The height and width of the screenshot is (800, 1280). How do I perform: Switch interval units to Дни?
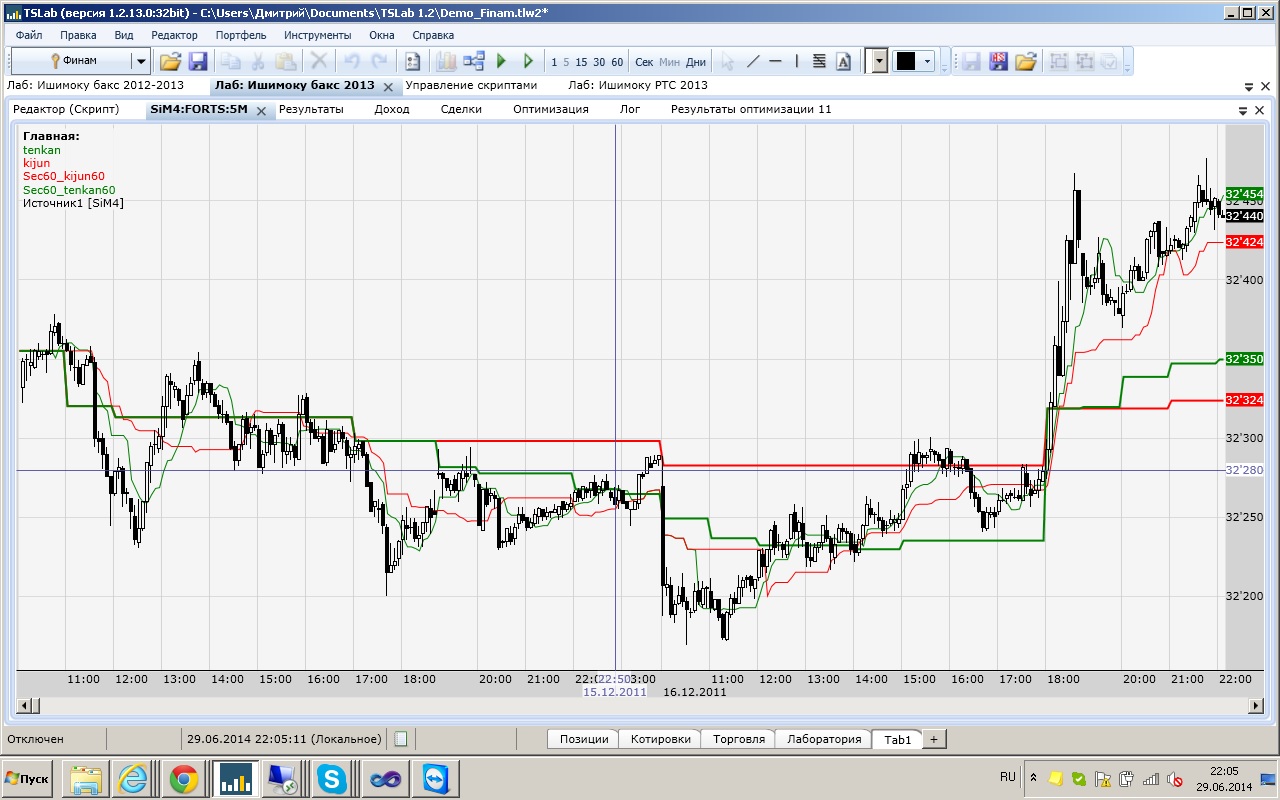[x=696, y=62]
